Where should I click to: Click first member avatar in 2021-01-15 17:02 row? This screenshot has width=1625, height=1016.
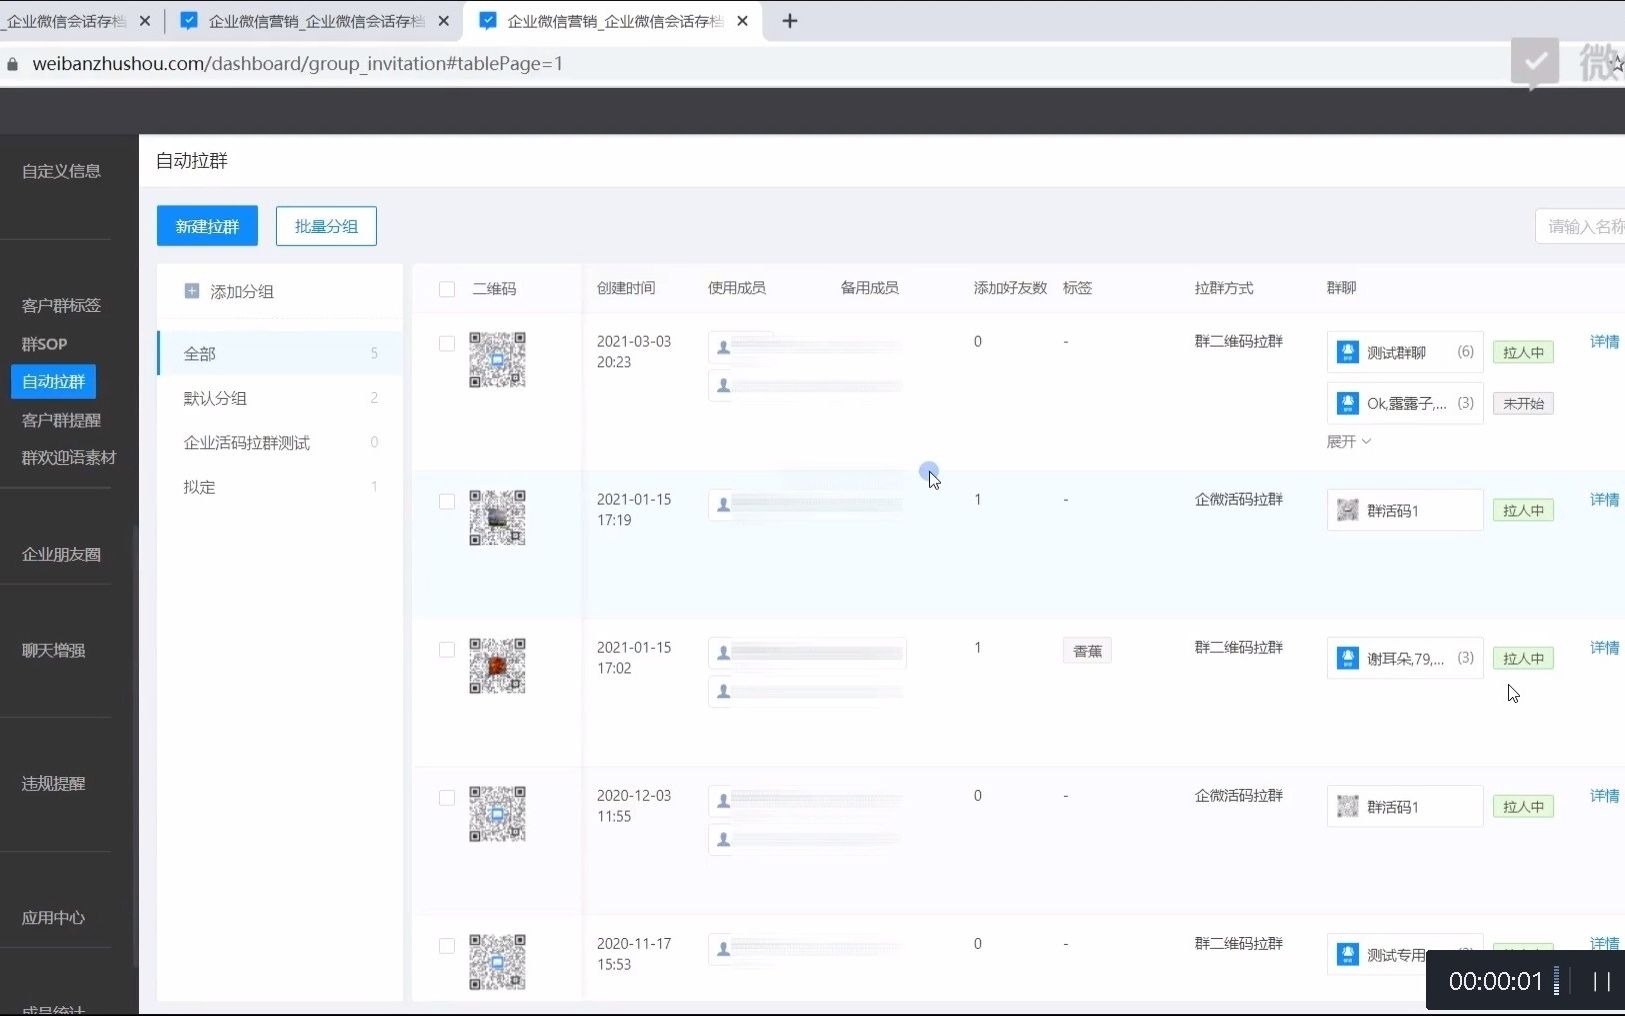tap(723, 653)
